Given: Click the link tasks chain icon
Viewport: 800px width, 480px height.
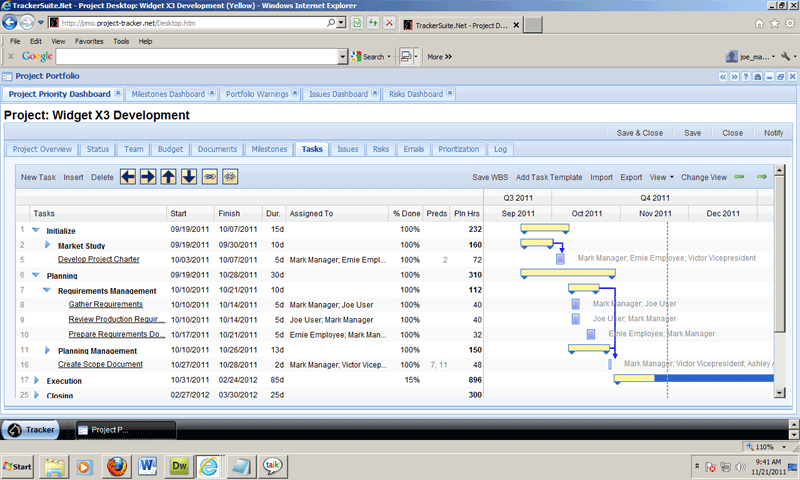Looking at the screenshot, I should tap(210, 177).
